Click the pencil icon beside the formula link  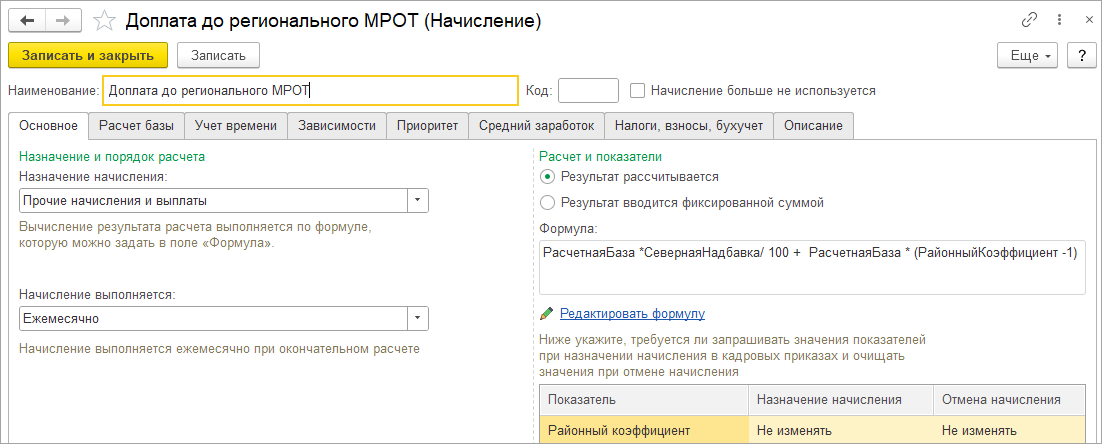pyautogui.click(x=546, y=314)
